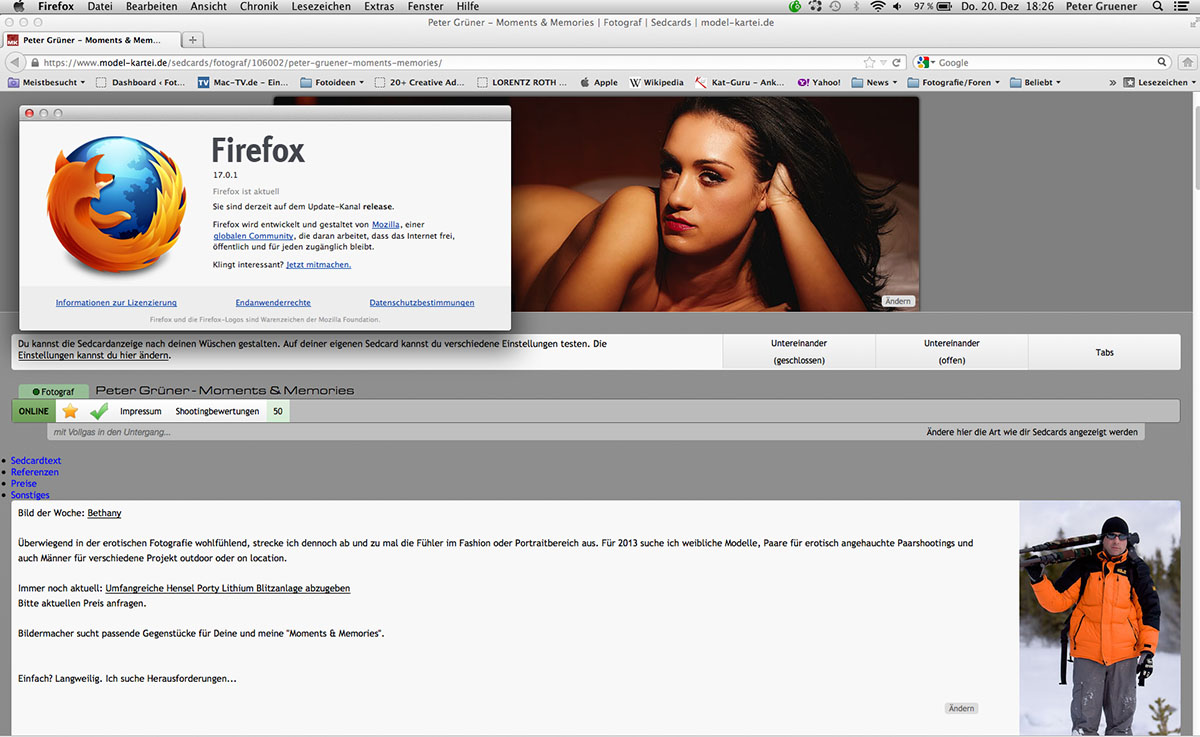This screenshot has width=1200, height=737.
Task: Expand the Fotografie/Foren bookmarks folder
Action: click(954, 82)
